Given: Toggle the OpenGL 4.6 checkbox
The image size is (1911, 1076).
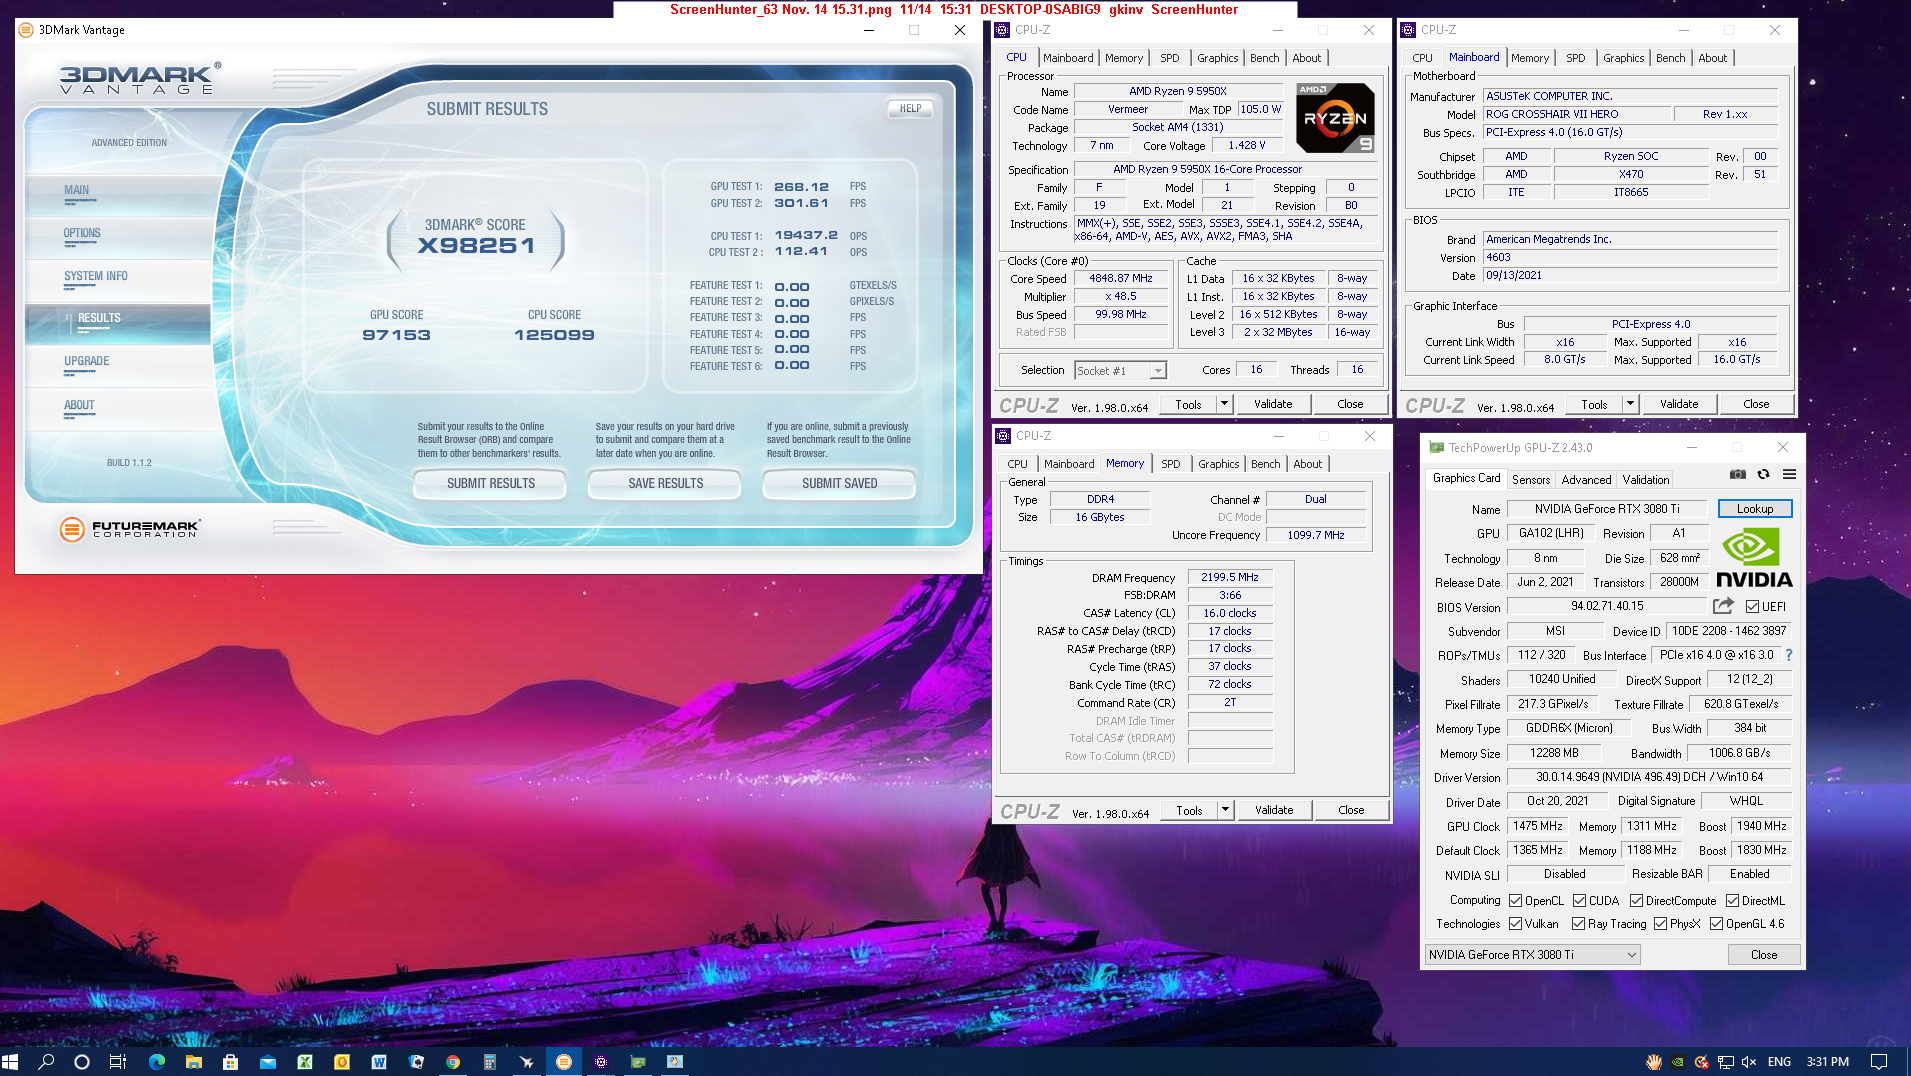Looking at the screenshot, I should 1716,924.
